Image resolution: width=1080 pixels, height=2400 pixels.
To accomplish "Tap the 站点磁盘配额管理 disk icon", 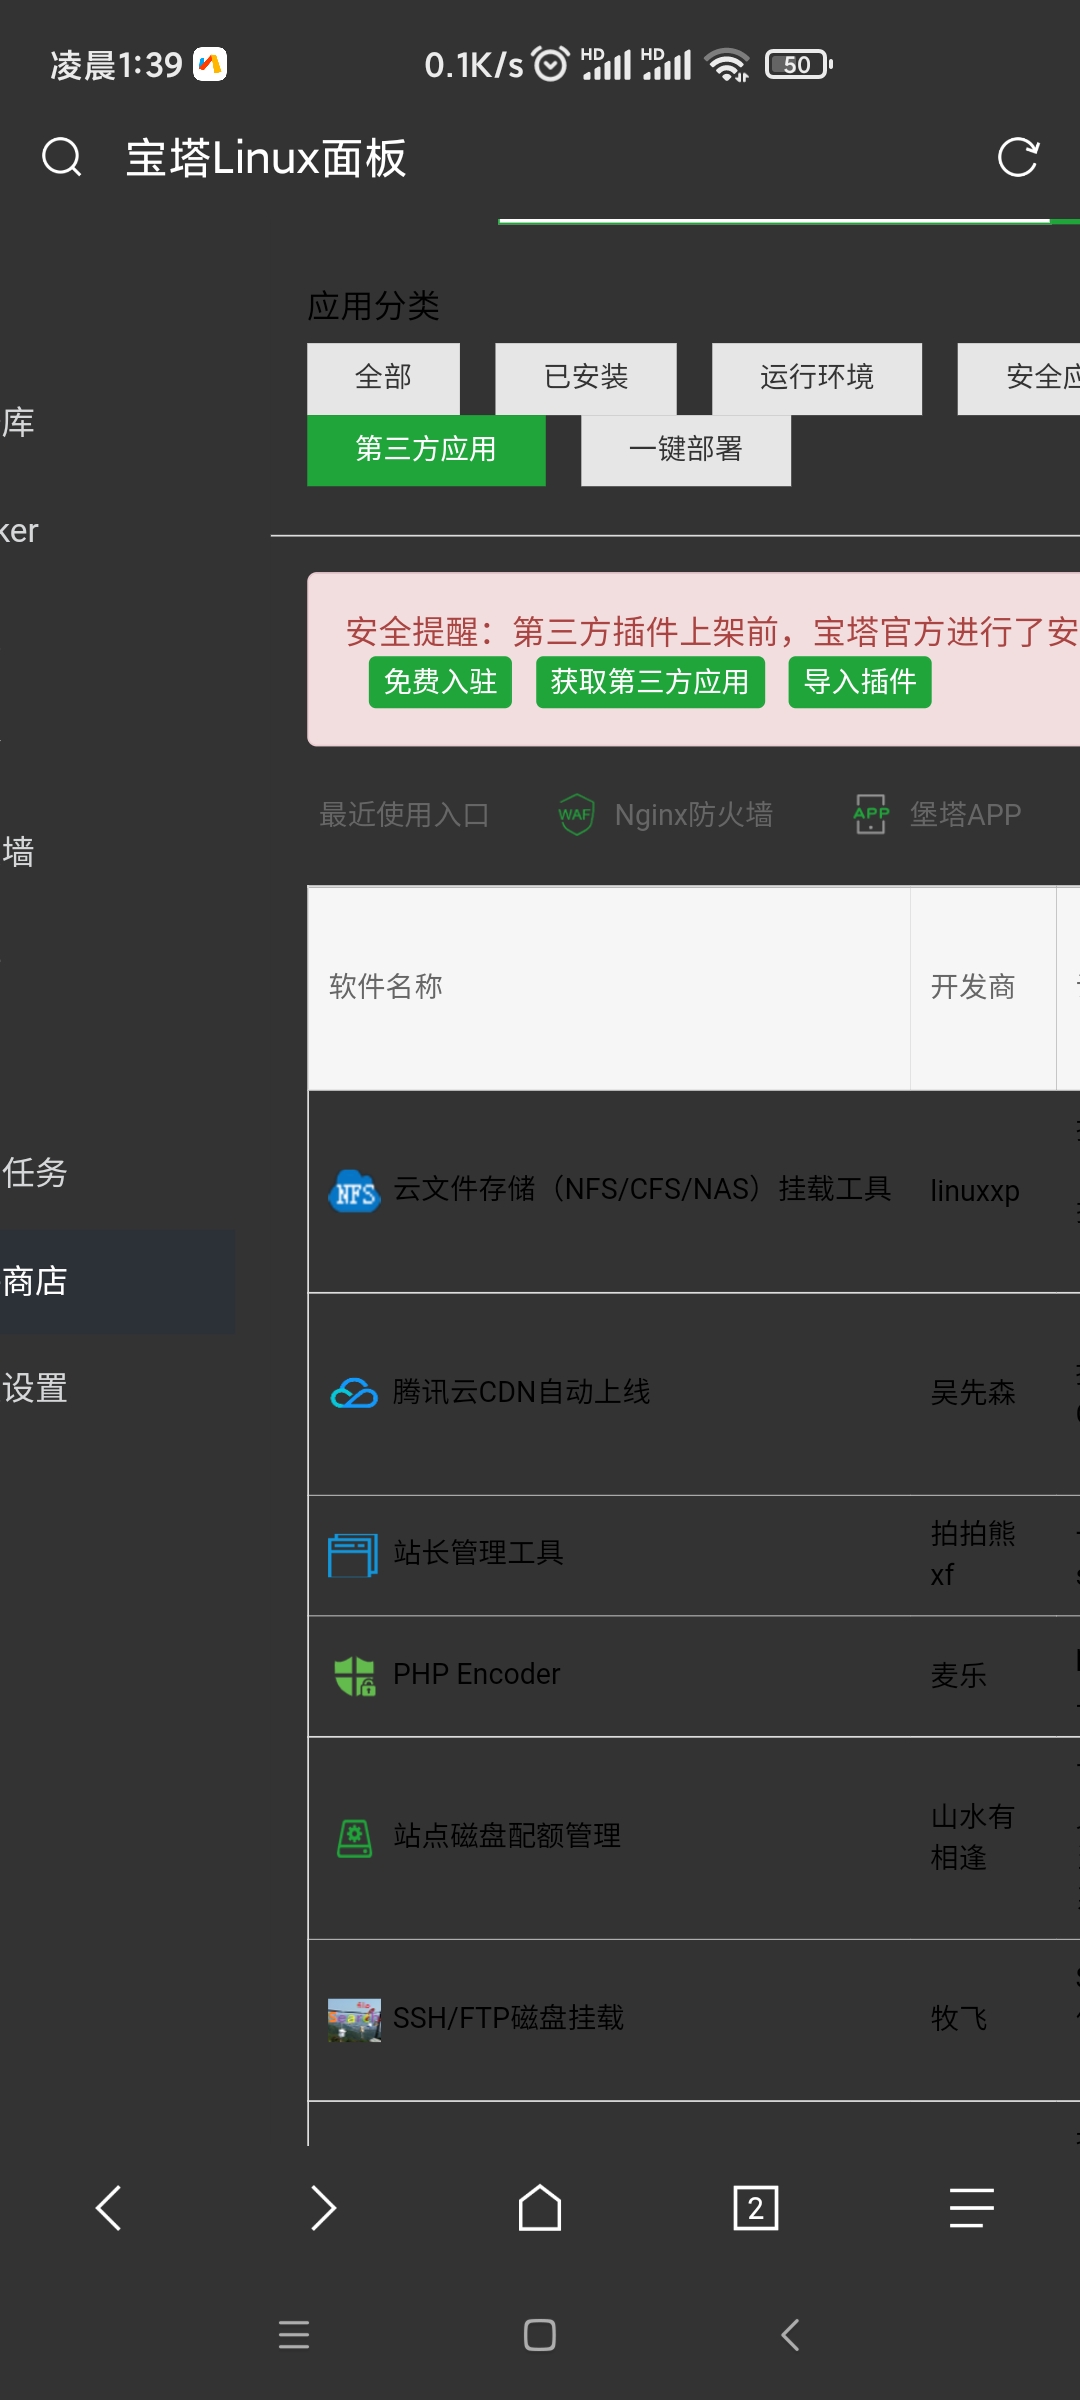I will point(354,1838).
